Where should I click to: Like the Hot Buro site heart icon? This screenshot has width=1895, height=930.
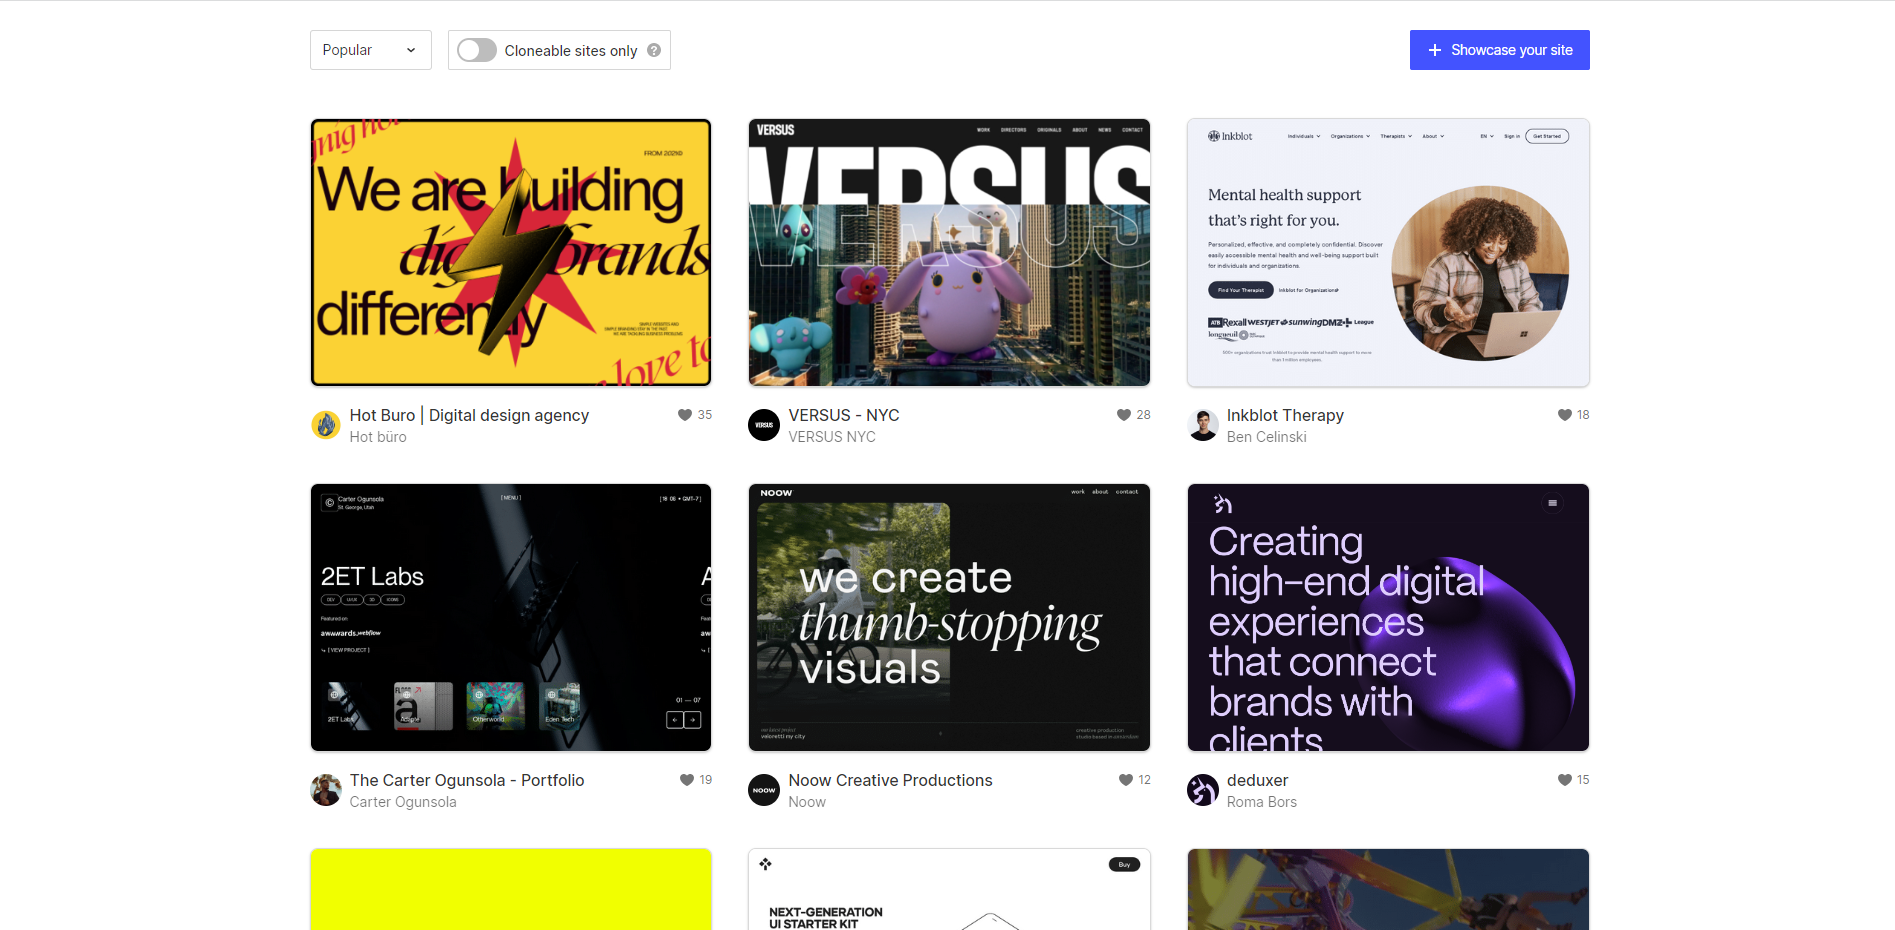(685, 415)
